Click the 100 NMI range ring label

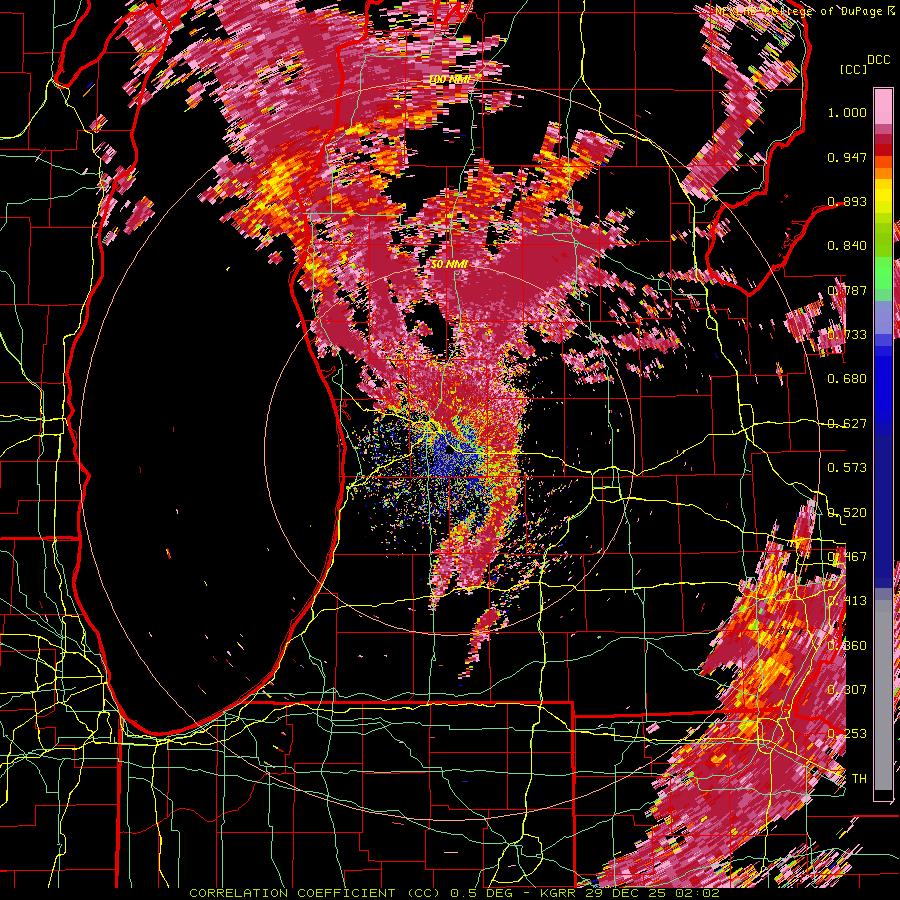tap(449, 79)
